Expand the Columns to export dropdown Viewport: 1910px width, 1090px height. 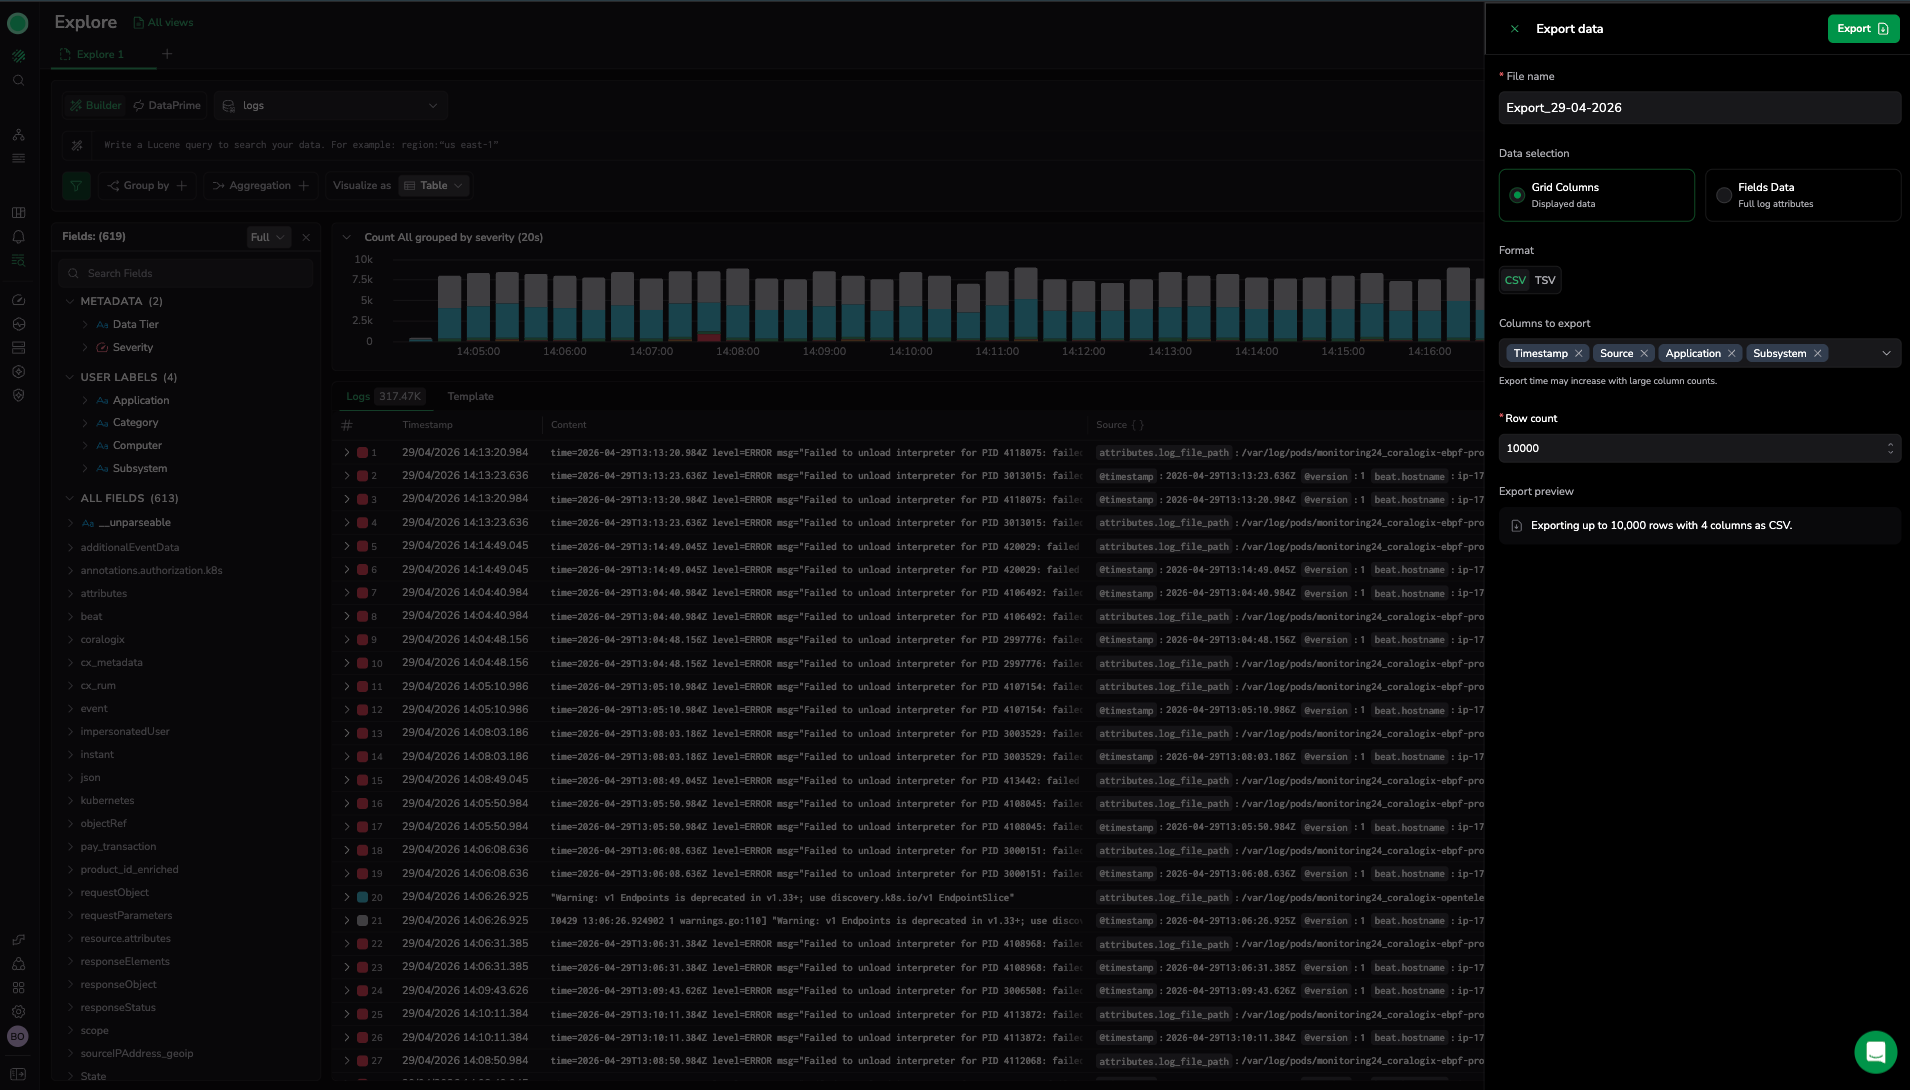coord(1886,354)
